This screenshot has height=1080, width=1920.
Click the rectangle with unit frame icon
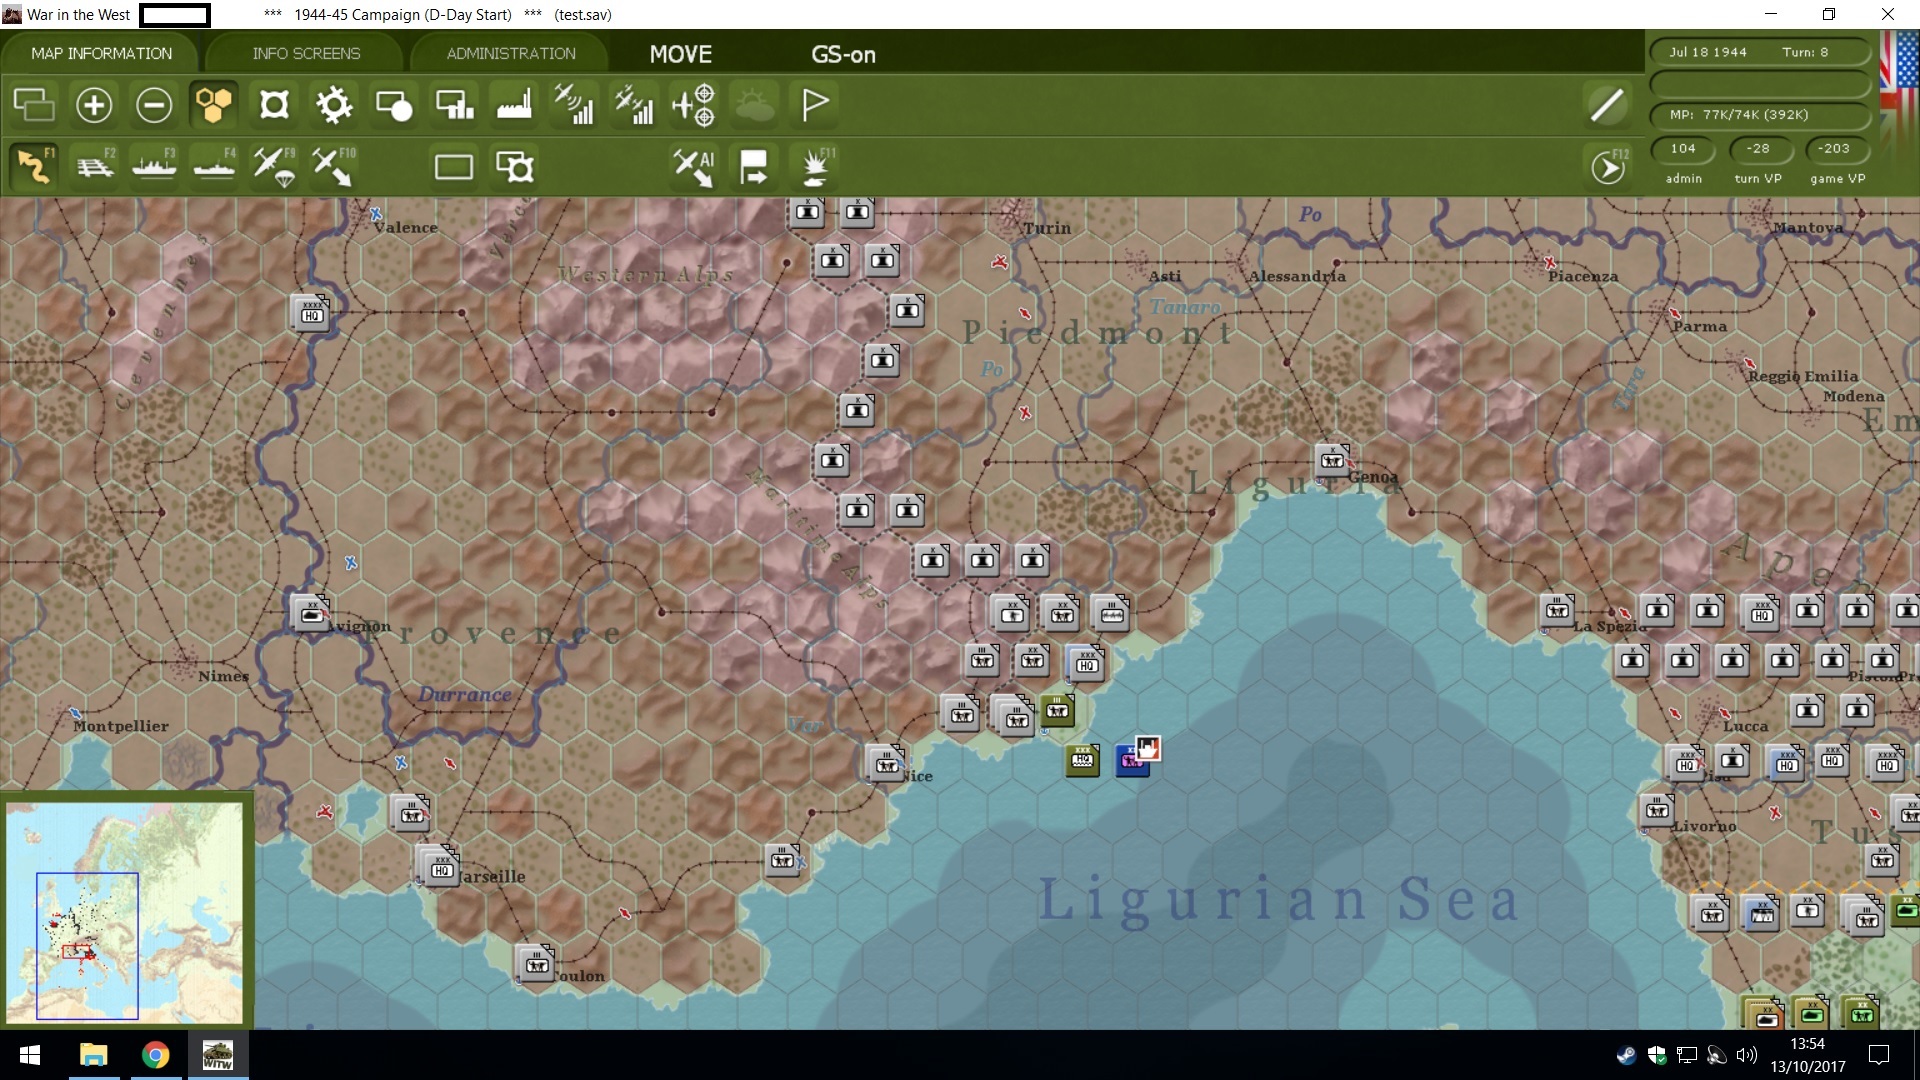515,166
